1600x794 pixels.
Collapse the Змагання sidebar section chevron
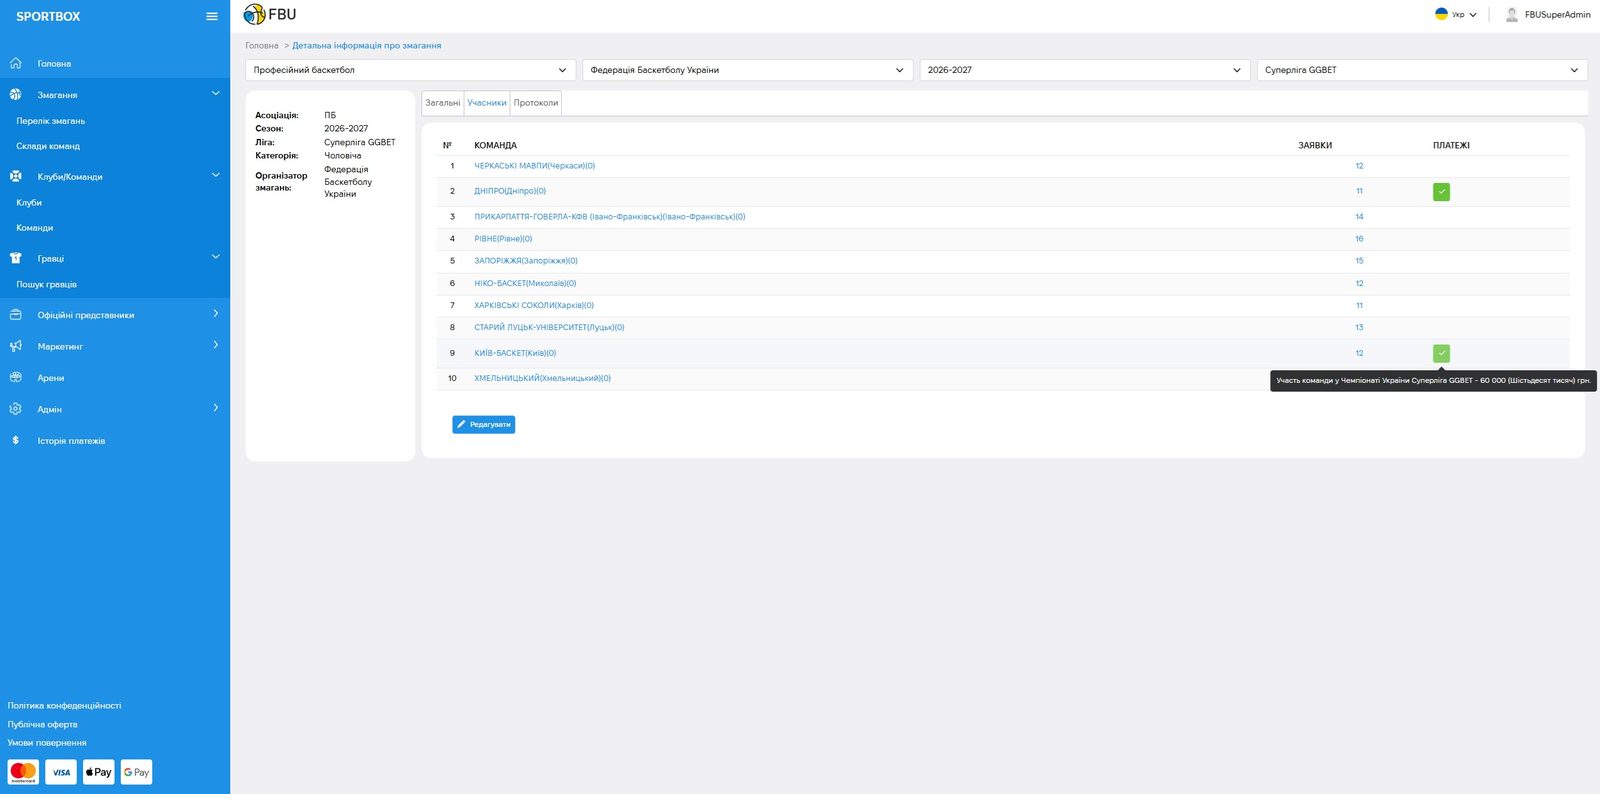(215, 94)
